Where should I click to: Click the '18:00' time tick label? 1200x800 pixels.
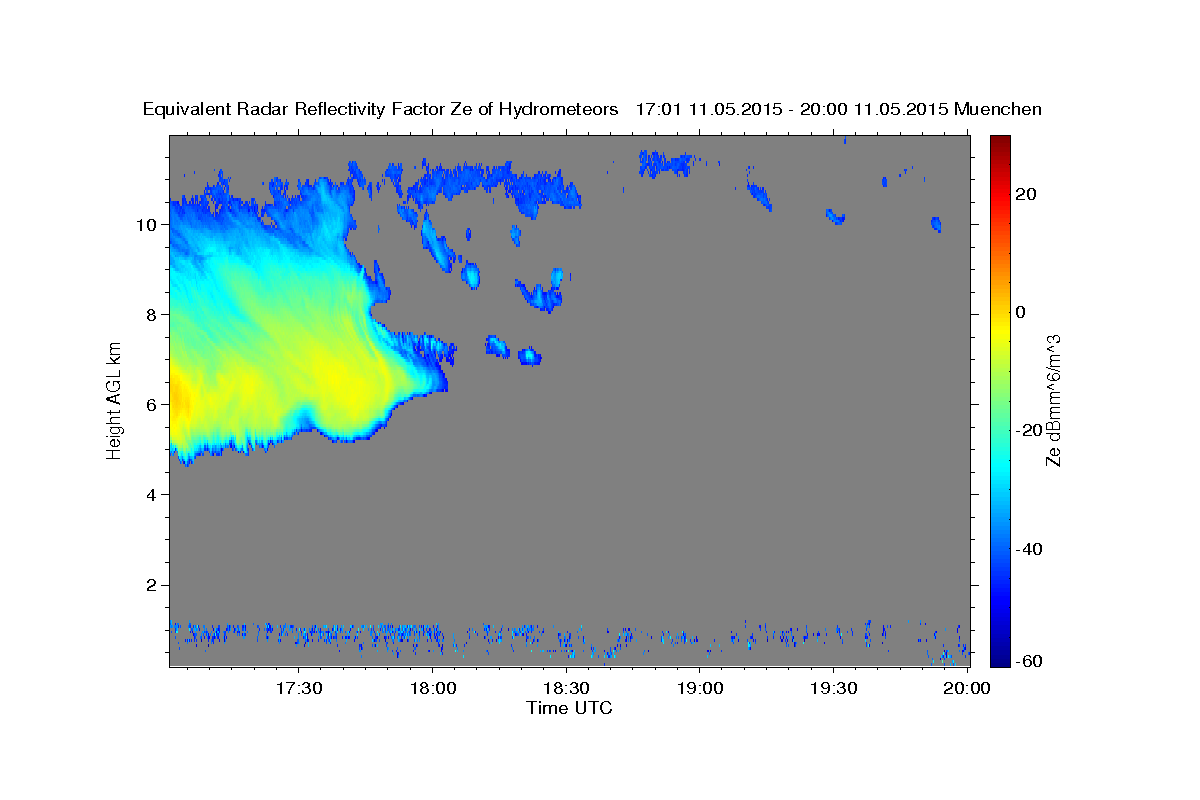[433, 689]
